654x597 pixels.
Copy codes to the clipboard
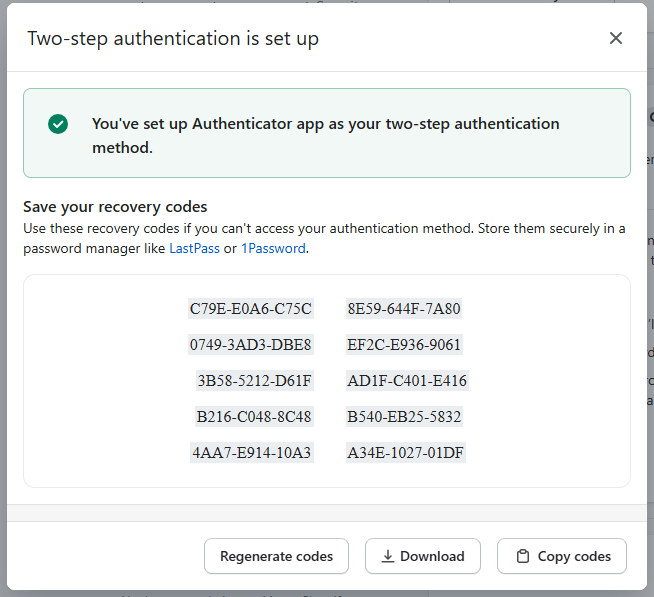(562, 556)
